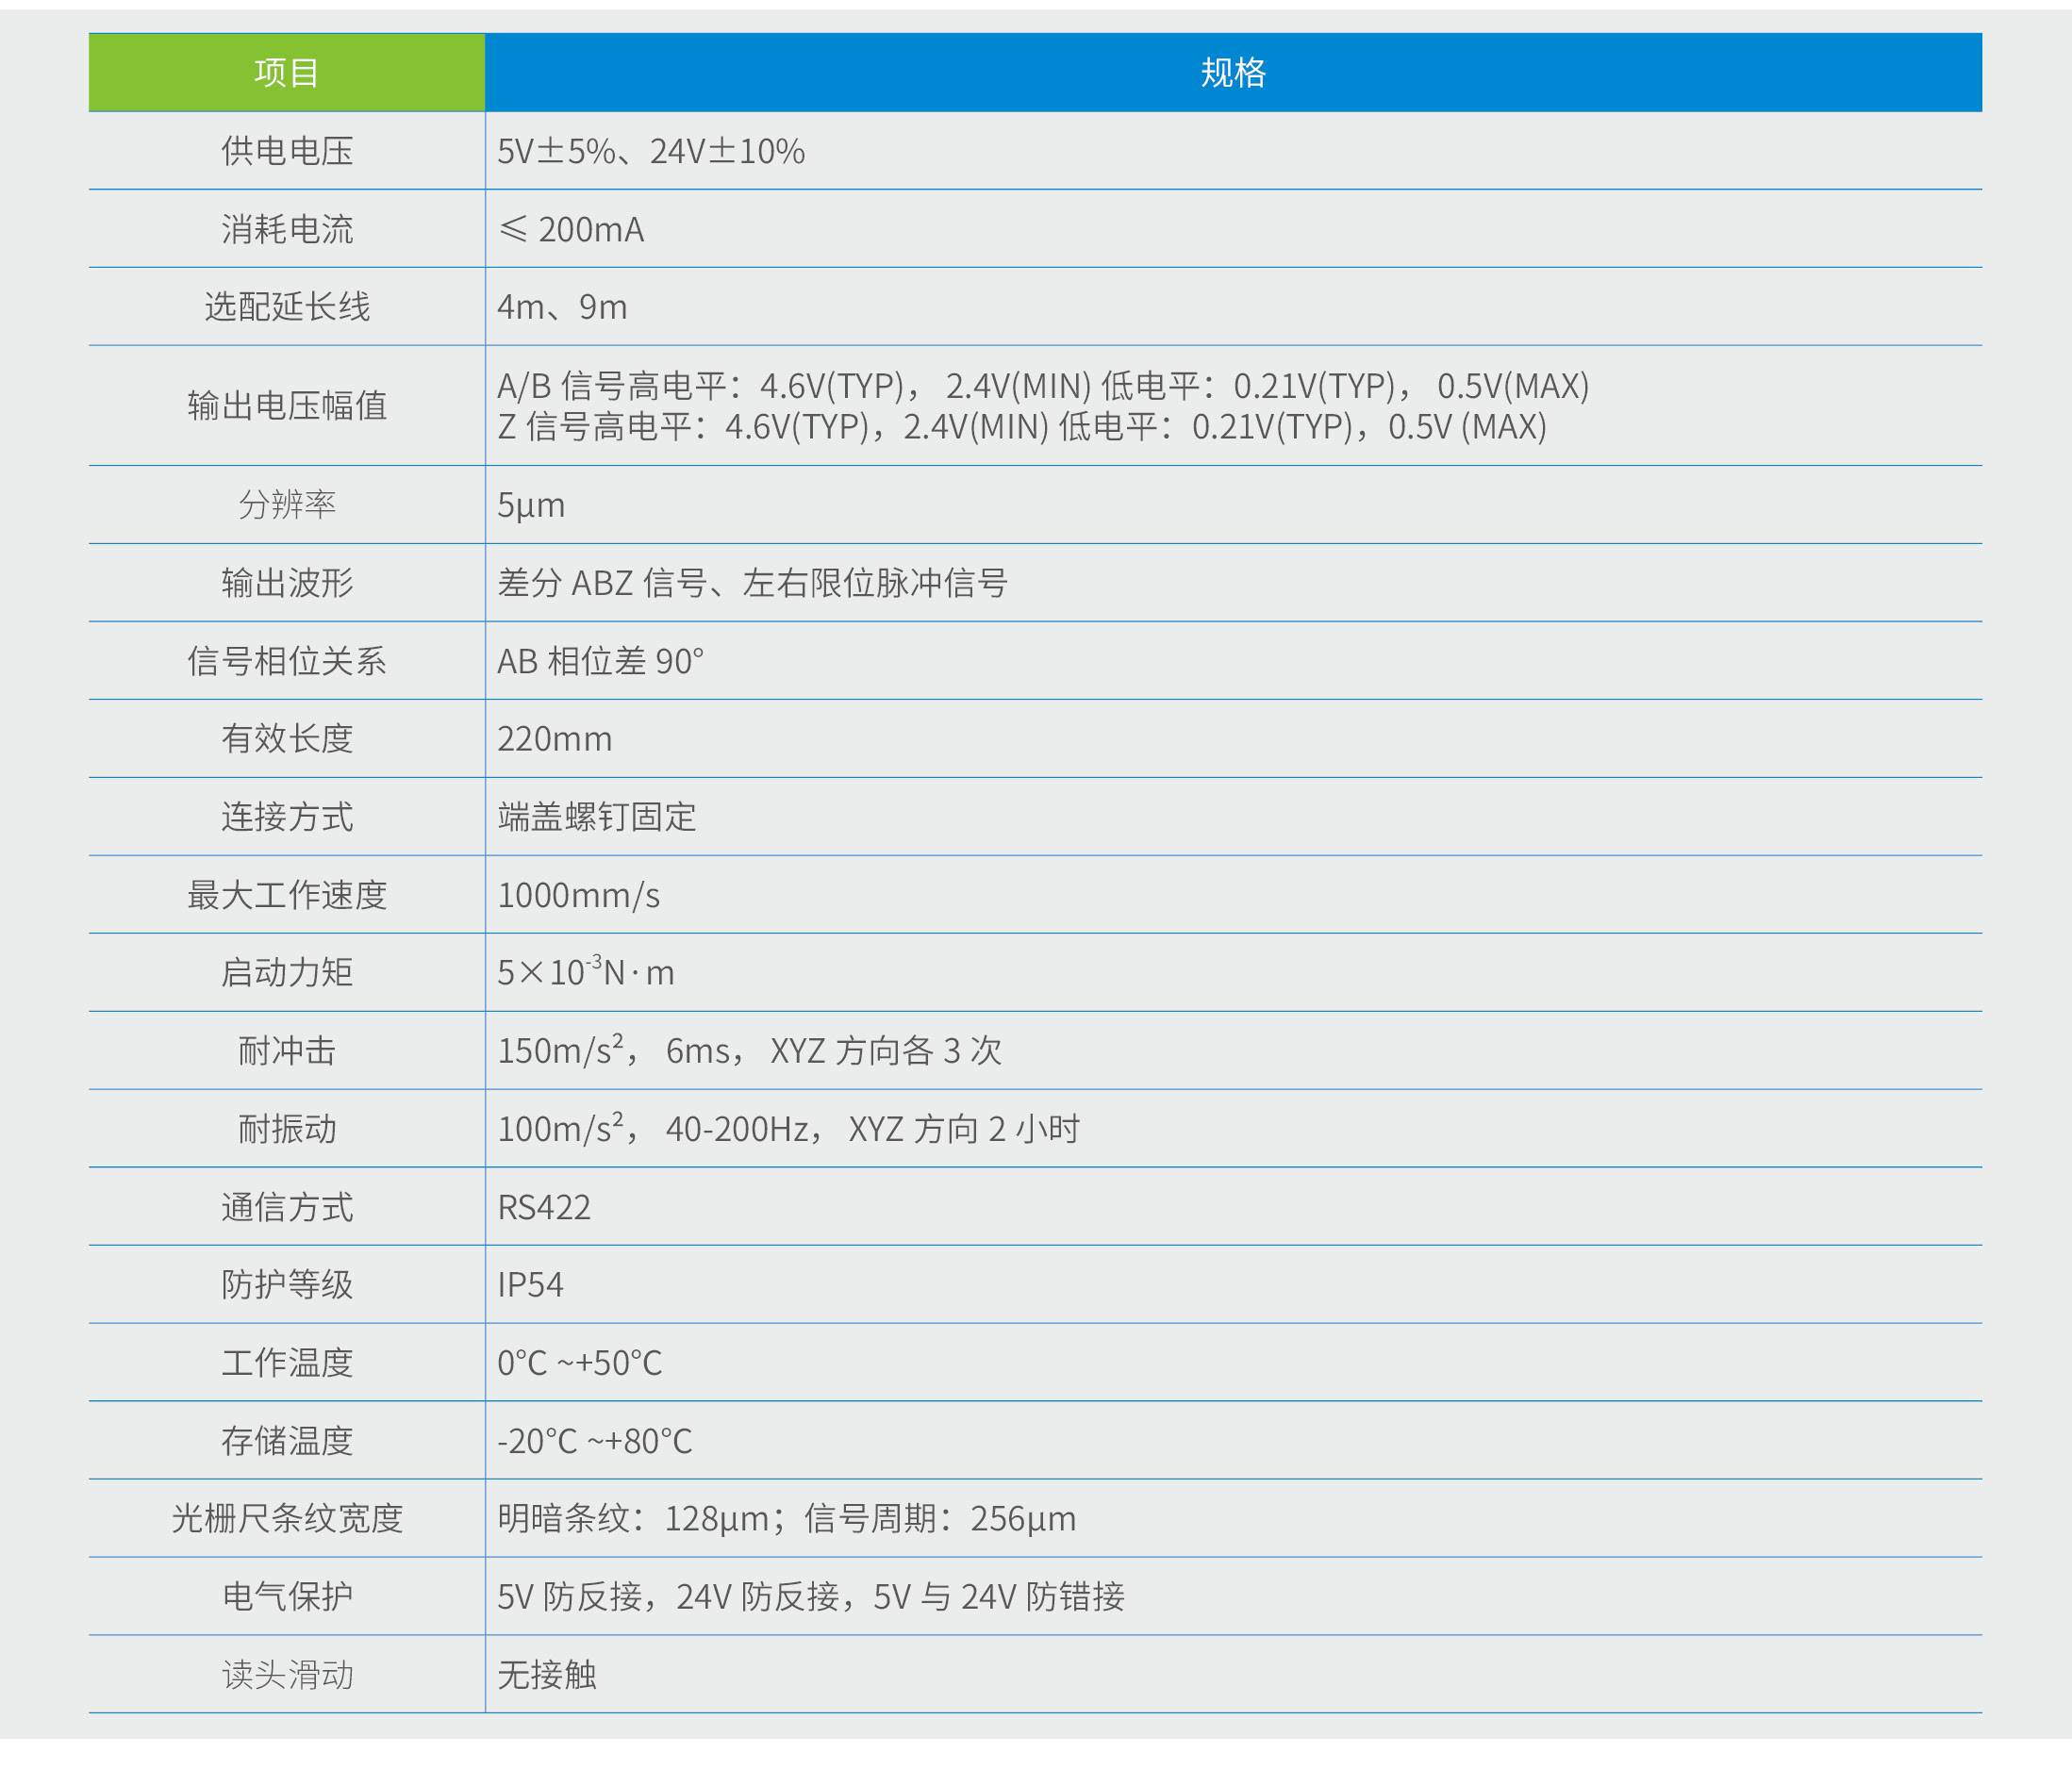Click the 项目 column header

287,71
